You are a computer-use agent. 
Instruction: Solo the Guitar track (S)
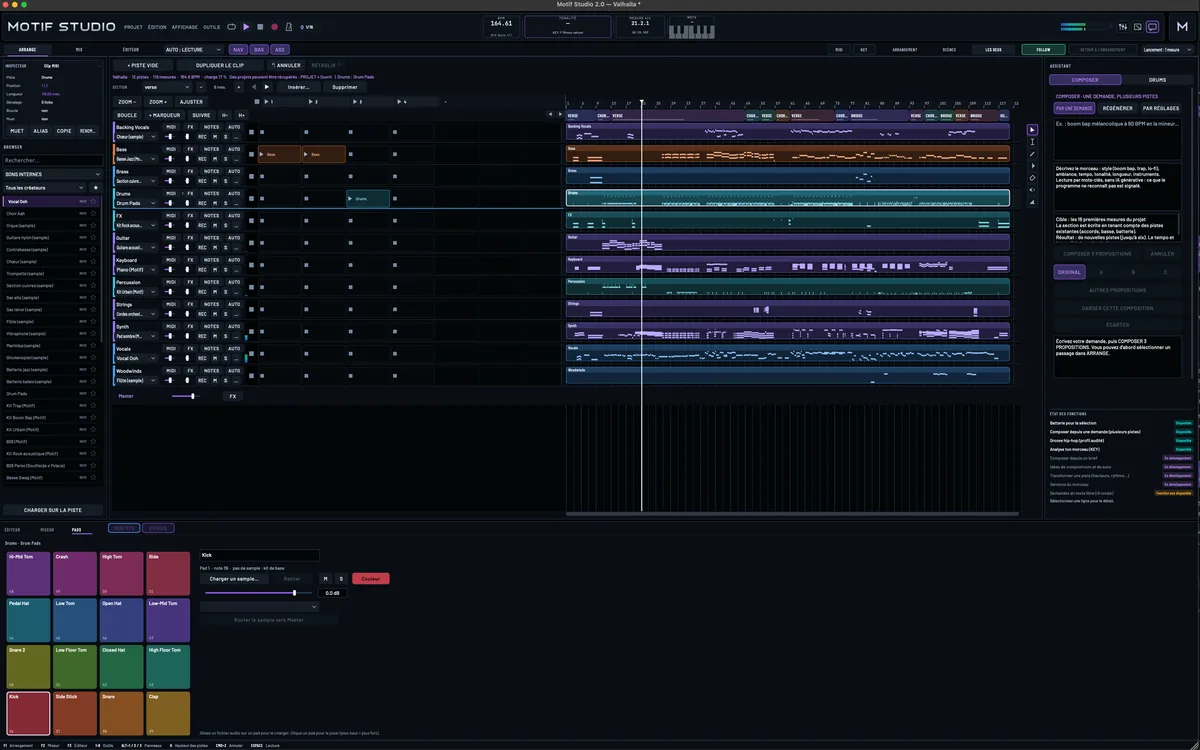click(x=226, y=247)
